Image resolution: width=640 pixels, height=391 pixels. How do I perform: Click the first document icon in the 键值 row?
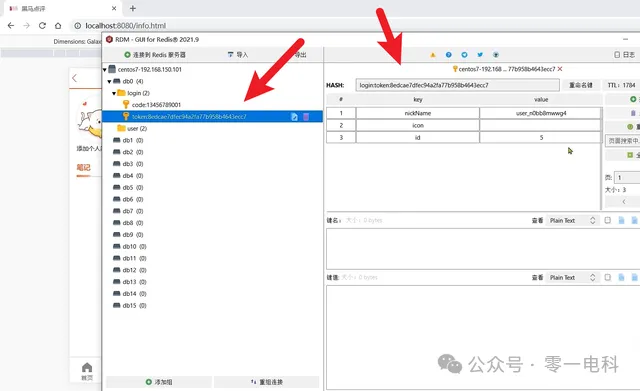[x=621, y=278]
